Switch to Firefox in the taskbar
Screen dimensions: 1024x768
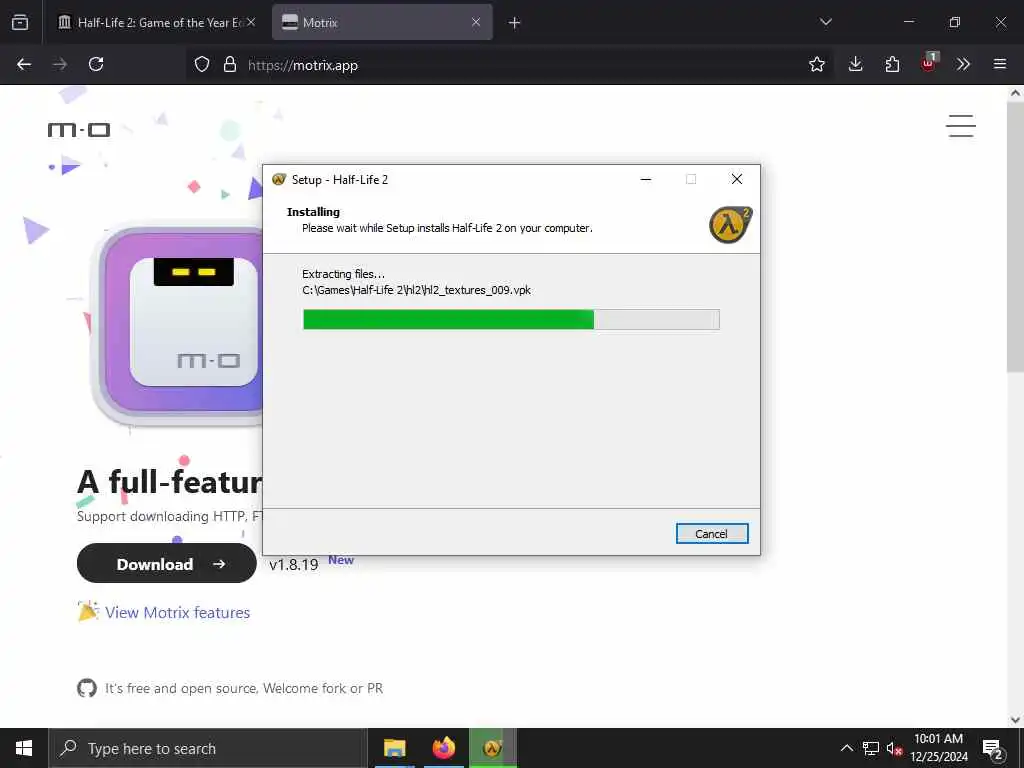(x=444, y=748)
